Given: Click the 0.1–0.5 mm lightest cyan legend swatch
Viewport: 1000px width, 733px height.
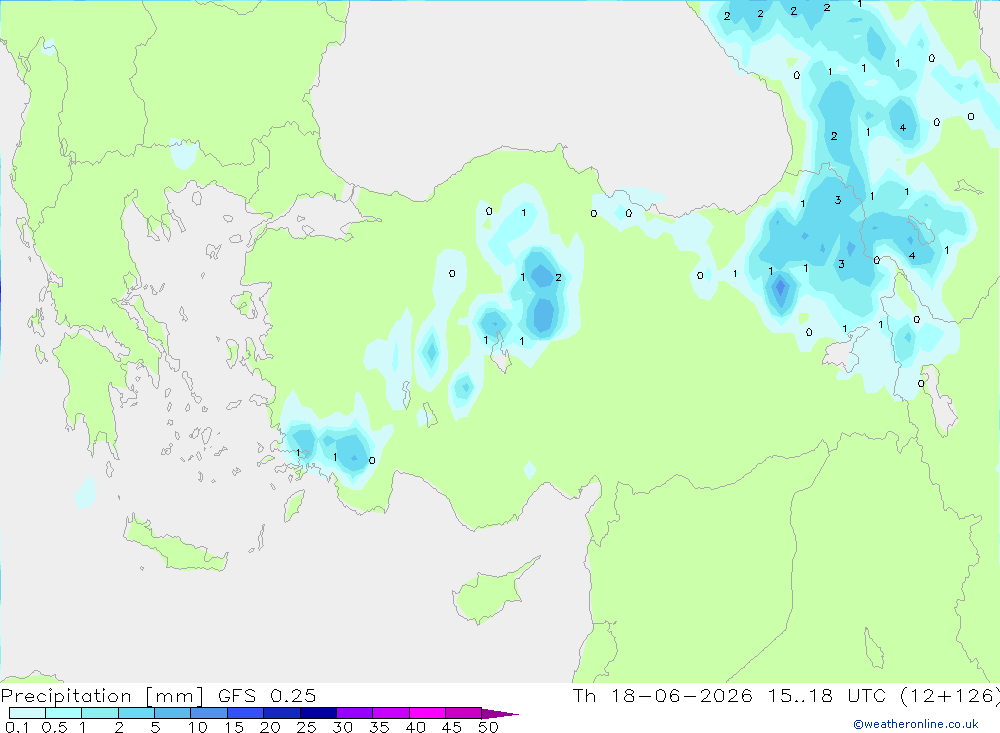Looking at the screenshot, I should point(27,713).
